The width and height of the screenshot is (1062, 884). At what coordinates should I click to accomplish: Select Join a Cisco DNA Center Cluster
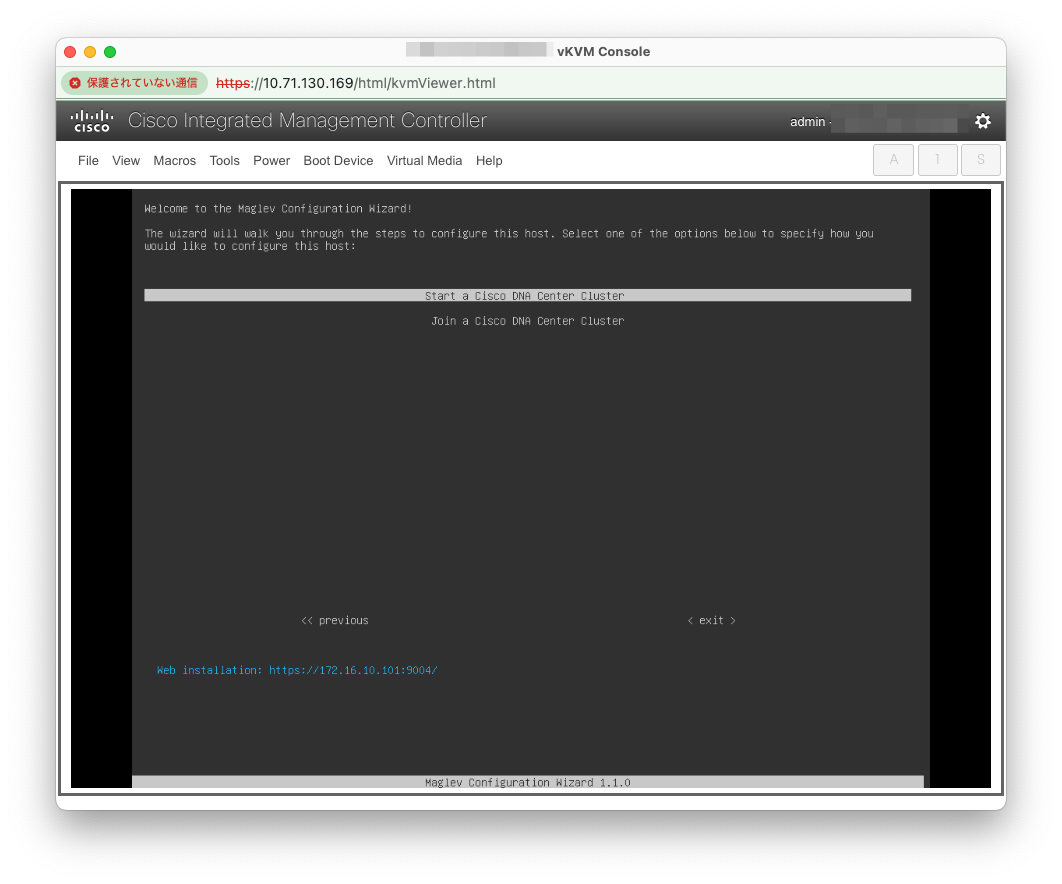coord(528,321)
